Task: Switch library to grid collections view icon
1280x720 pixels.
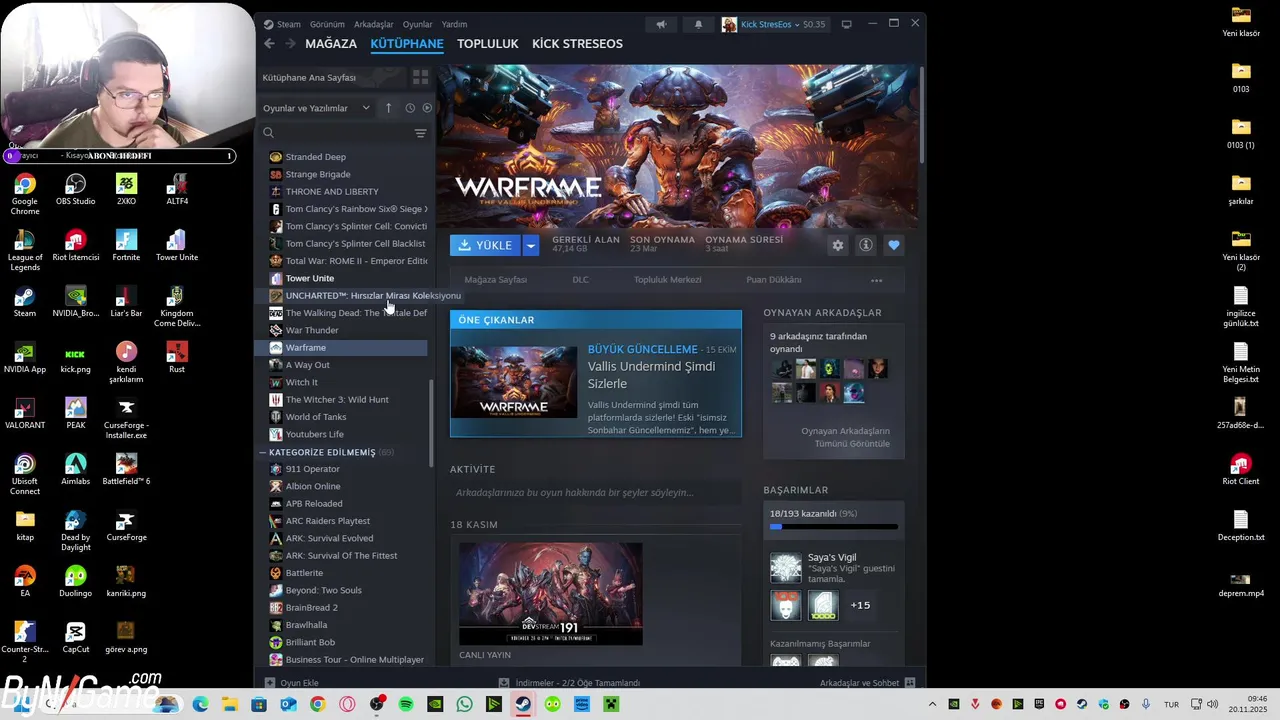Action: [x=420, y=77]
